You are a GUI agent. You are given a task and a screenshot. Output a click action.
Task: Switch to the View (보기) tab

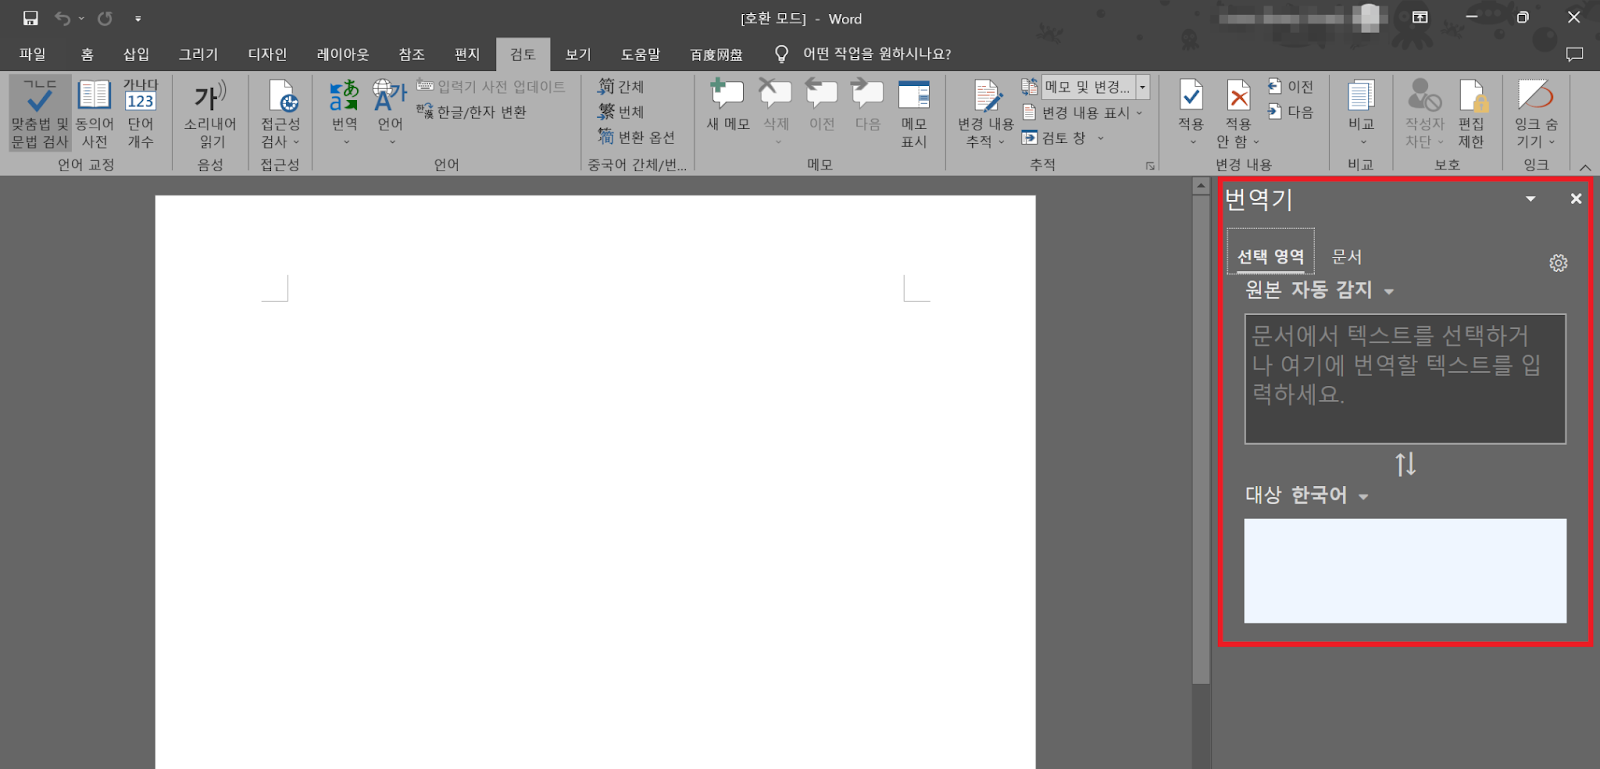578,54
